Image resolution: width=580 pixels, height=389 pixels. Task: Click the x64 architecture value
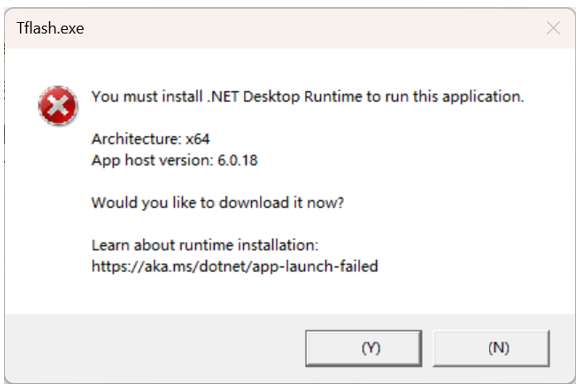(x=198, y=139)
